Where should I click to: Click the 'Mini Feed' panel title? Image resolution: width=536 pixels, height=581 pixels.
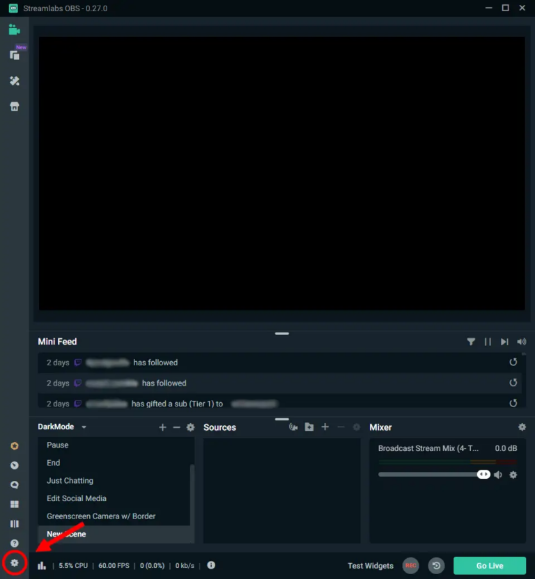tap(57, 342)
